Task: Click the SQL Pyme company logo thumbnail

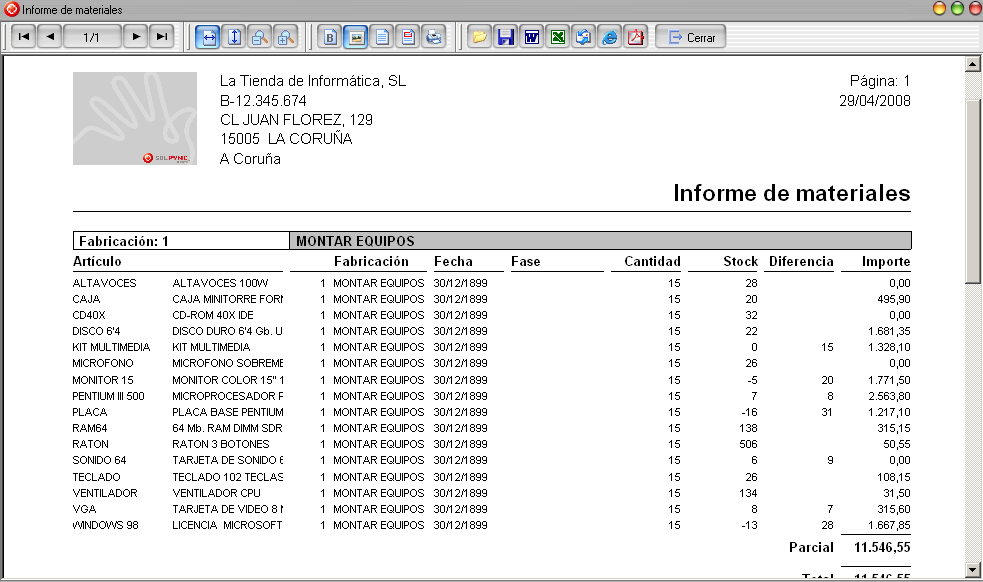Action: 135,119
